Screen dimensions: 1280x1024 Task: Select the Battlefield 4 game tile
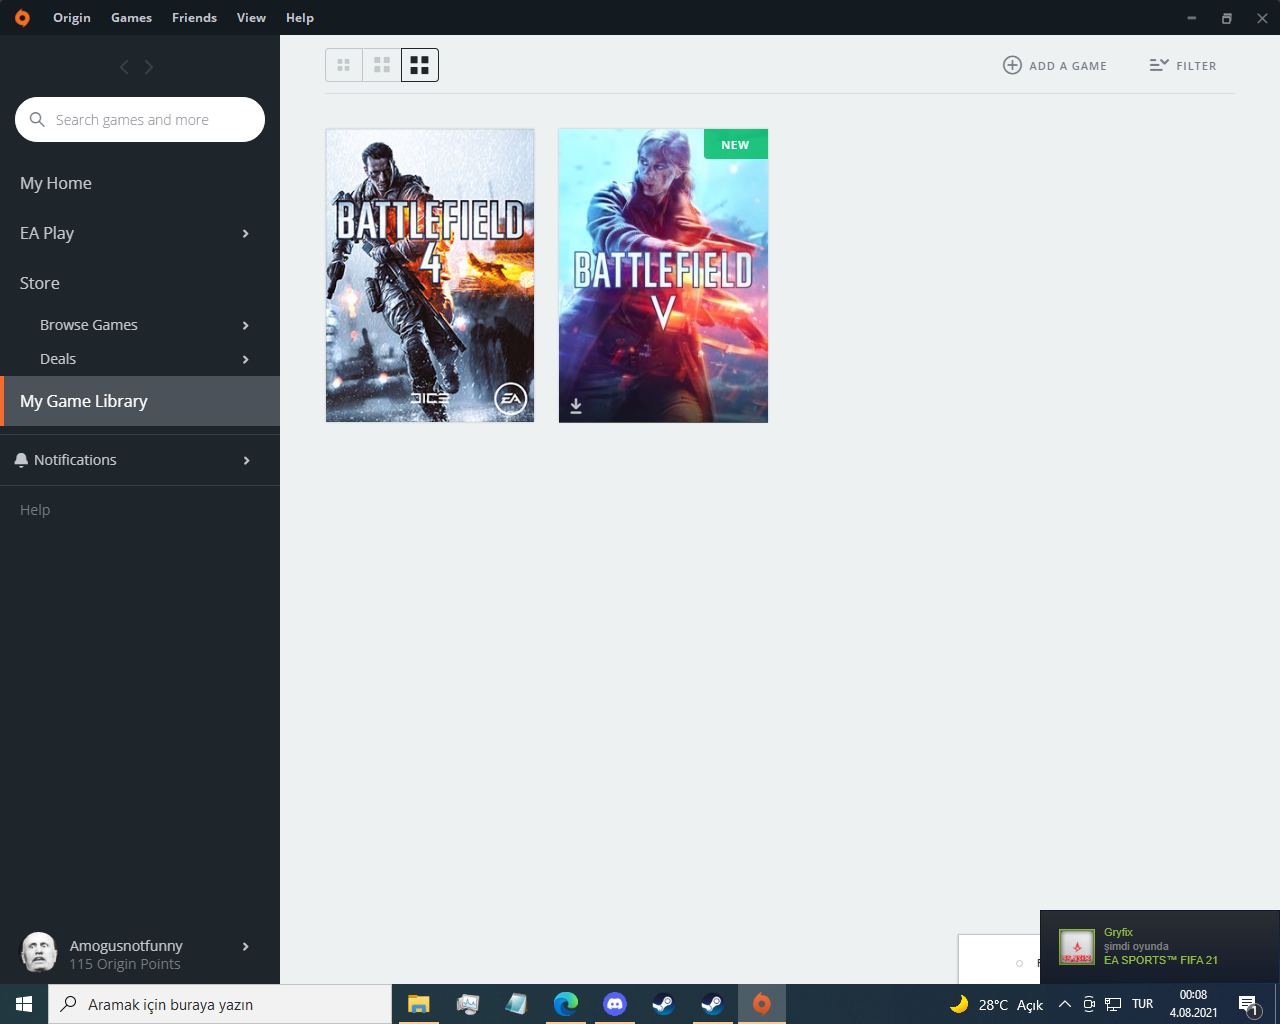point(430,275)
